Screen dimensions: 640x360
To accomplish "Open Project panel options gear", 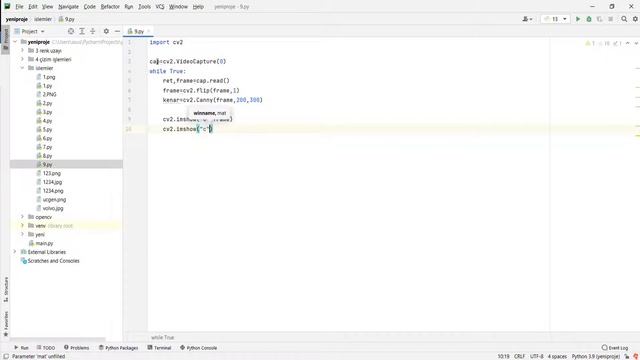I will (106, 31).
